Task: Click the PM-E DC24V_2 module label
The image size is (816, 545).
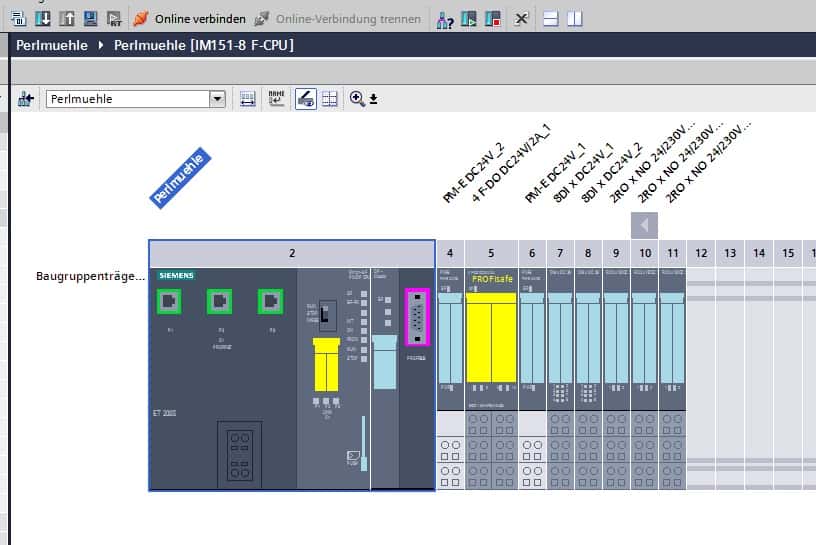Action: tap(474, 172)
